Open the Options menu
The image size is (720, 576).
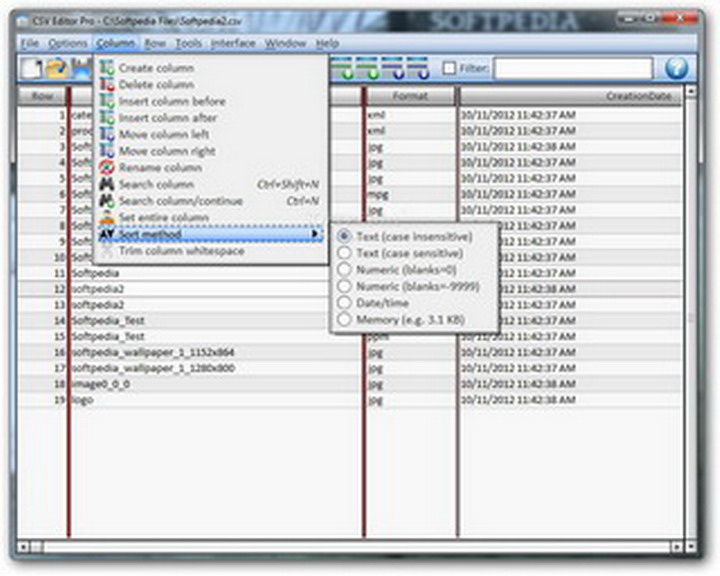coord(68,44)
